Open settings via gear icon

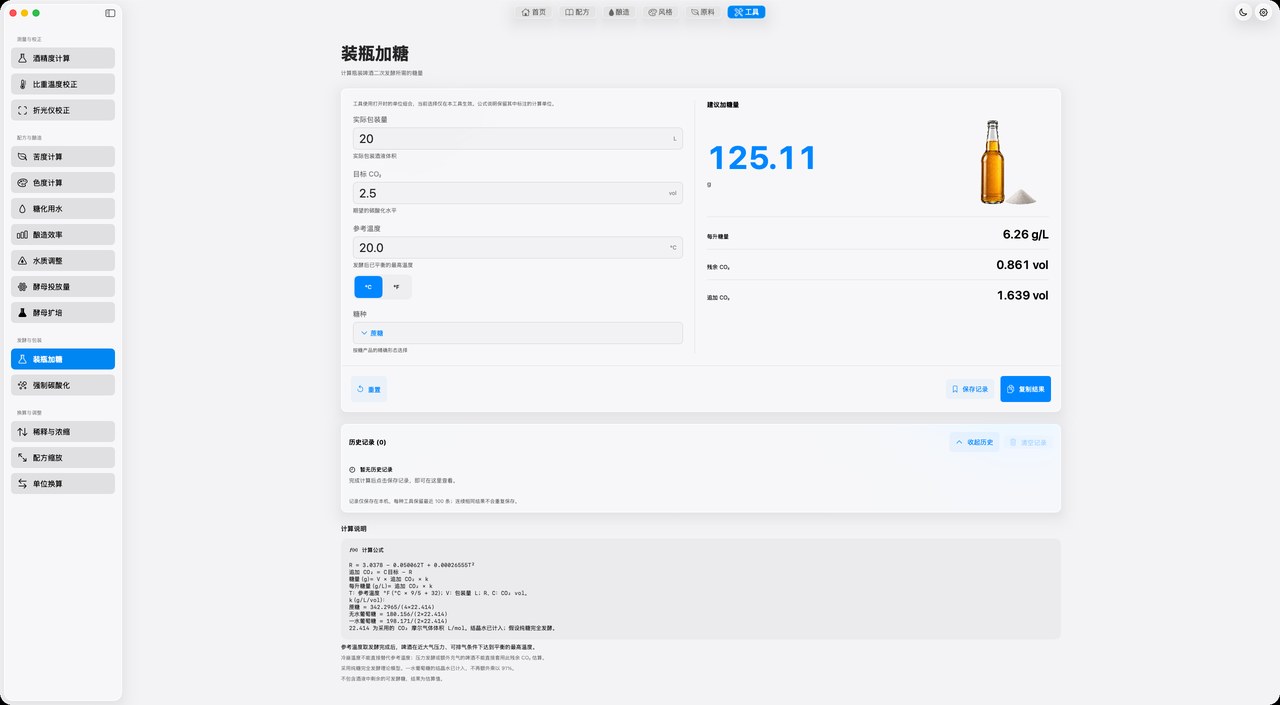coord(1264,12)
